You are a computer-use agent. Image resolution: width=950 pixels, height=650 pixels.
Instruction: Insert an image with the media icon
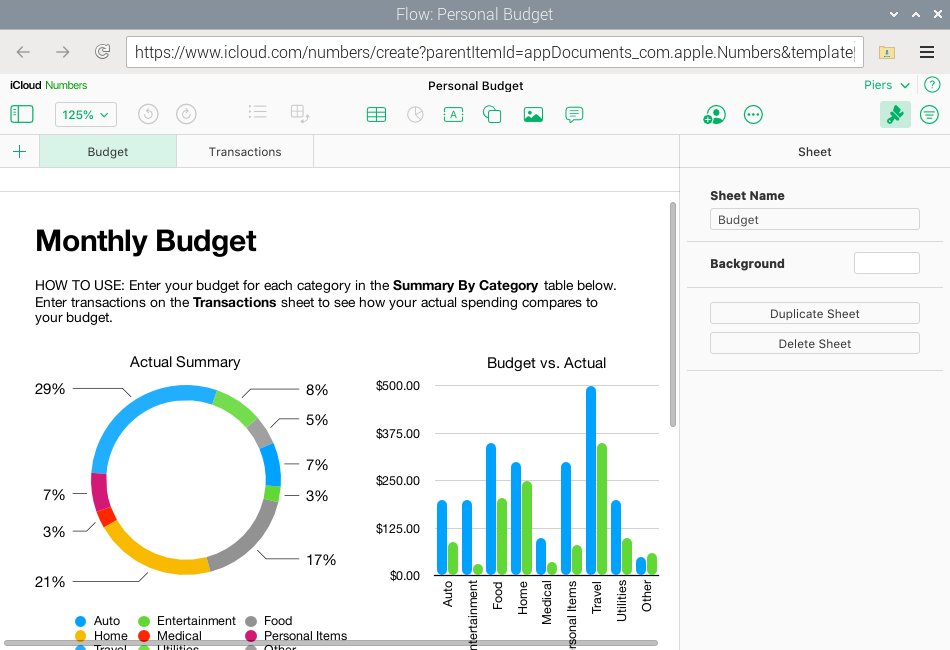pyautogui.click(x=533, y=114)
